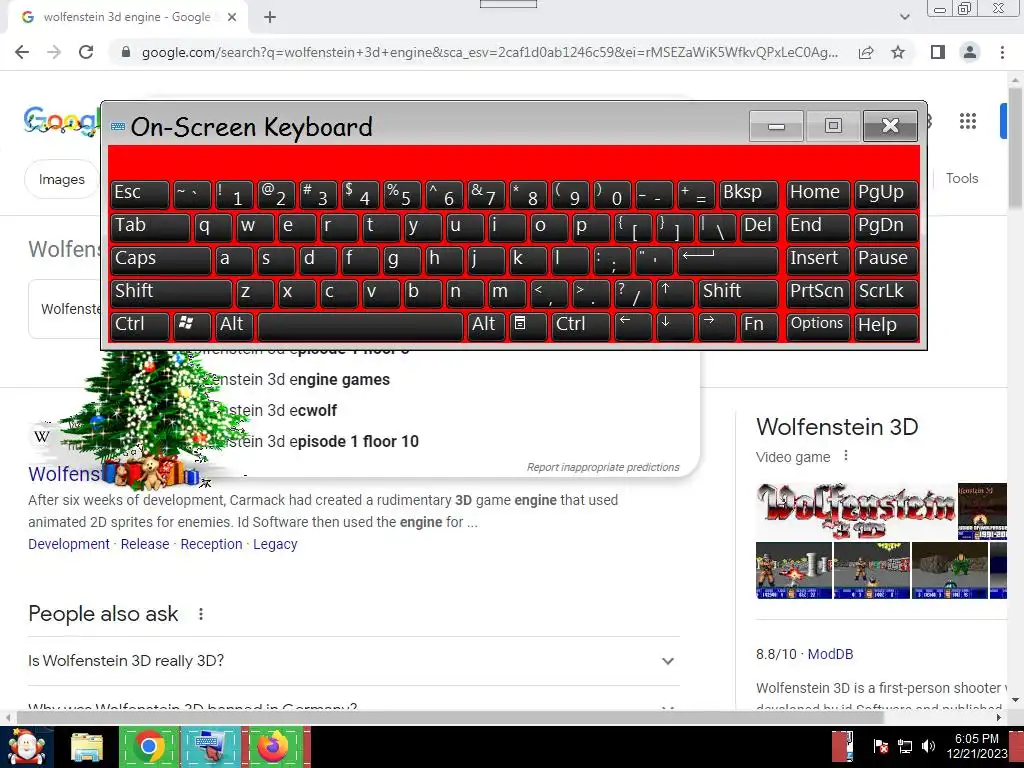This screenshot has height=768, width=1024.
Task: Open the Development link
Action: click(x=69, y=544)
